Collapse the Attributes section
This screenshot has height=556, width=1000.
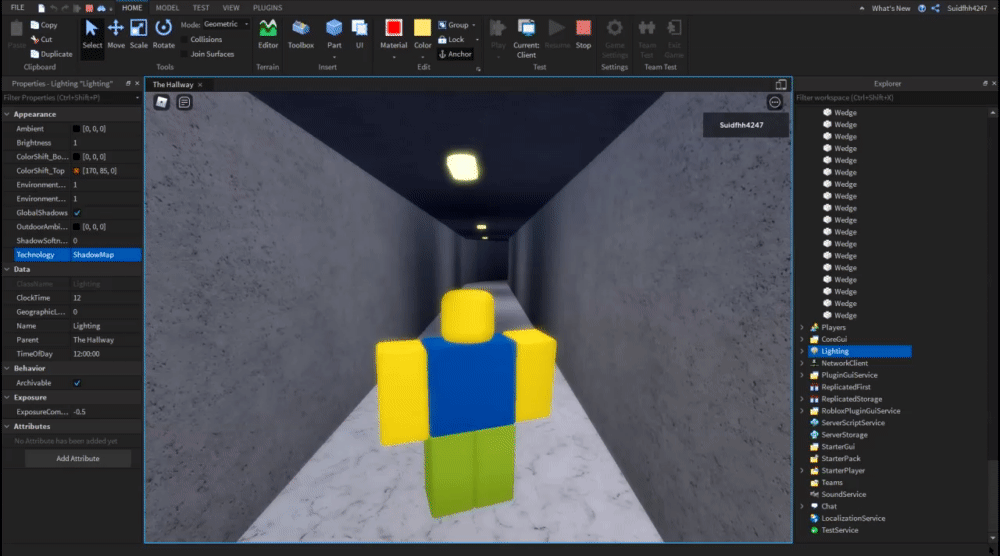click(7, 427)
